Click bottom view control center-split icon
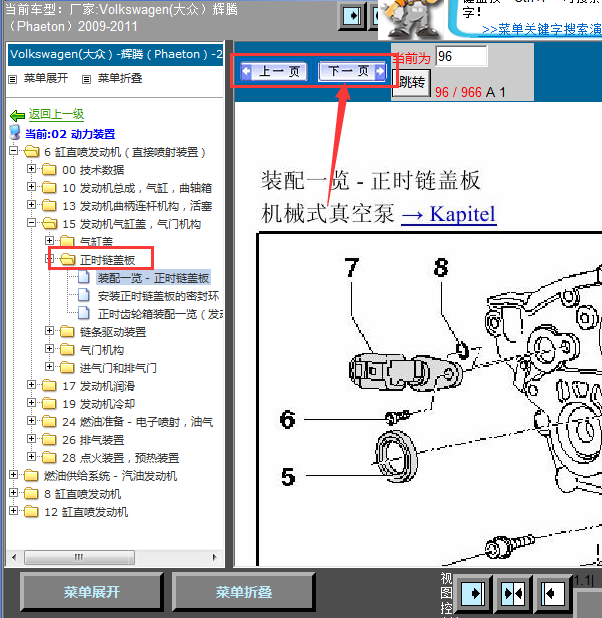This screenshot has height=618, width=602. pos(513,594)
